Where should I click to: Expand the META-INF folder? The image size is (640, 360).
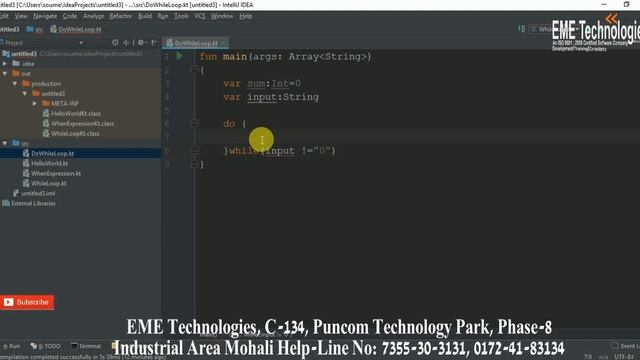point(35,104)
